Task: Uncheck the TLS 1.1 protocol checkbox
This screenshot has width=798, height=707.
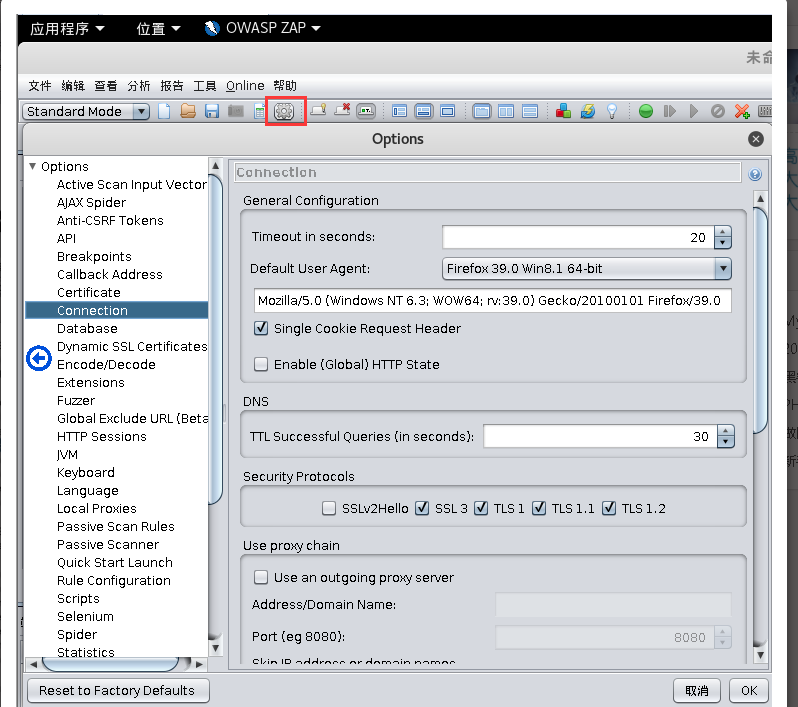Action: click(x=539, y=508)
